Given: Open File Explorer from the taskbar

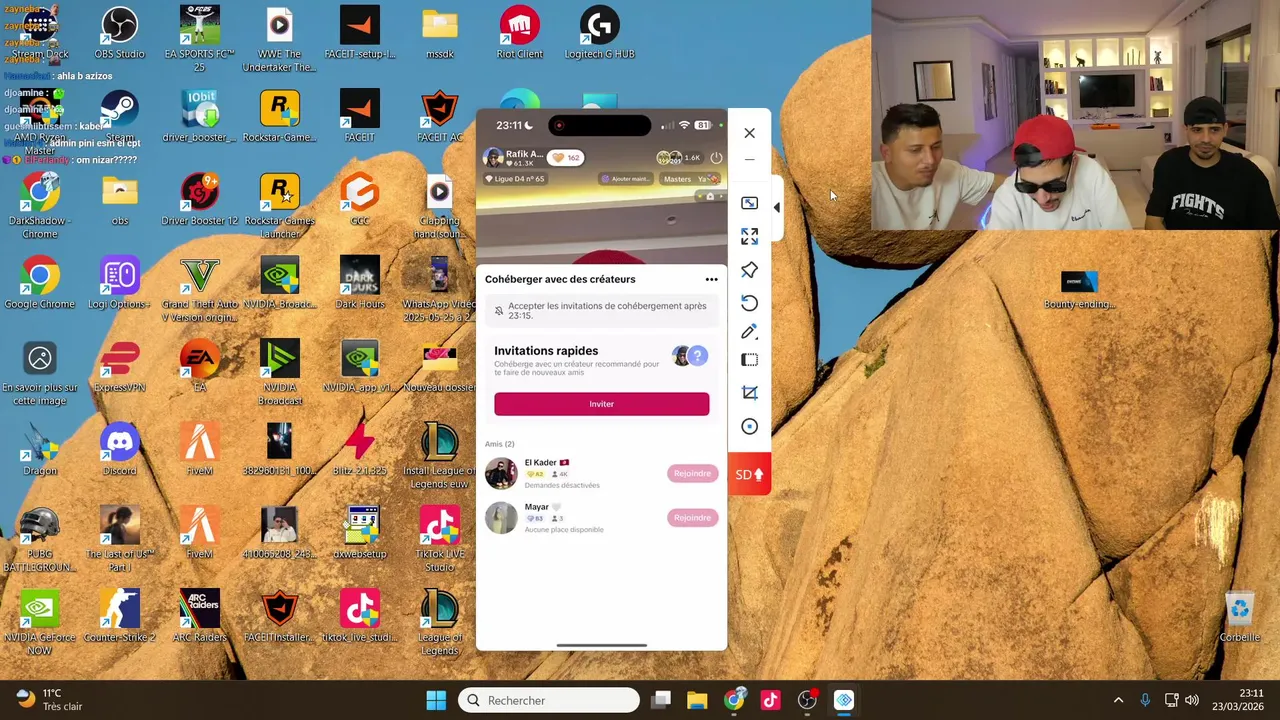Looking at the screenshot, I should click(697, 700).
